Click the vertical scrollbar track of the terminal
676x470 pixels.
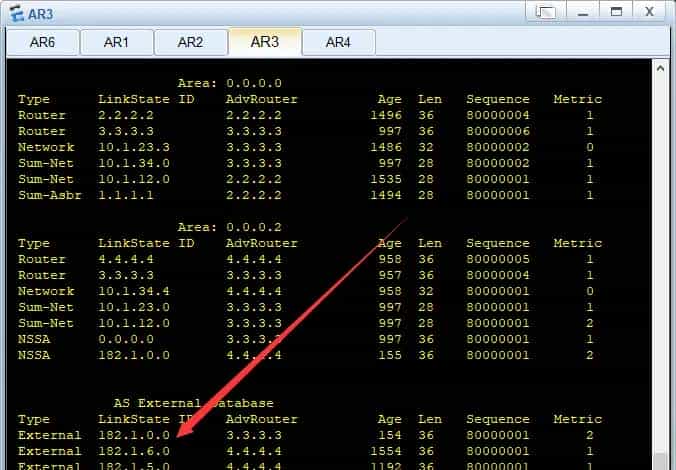(x=660, y=263)
